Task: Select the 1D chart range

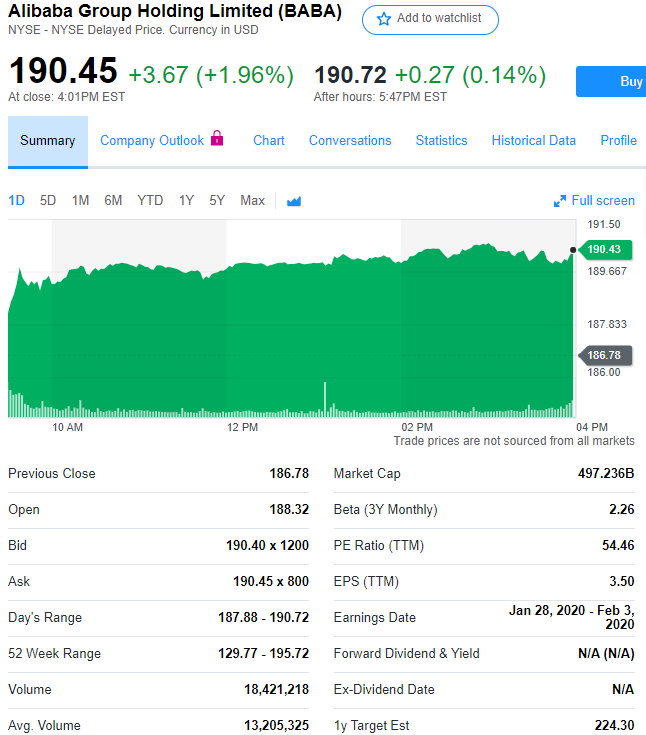Action: (x=16, y=201)
